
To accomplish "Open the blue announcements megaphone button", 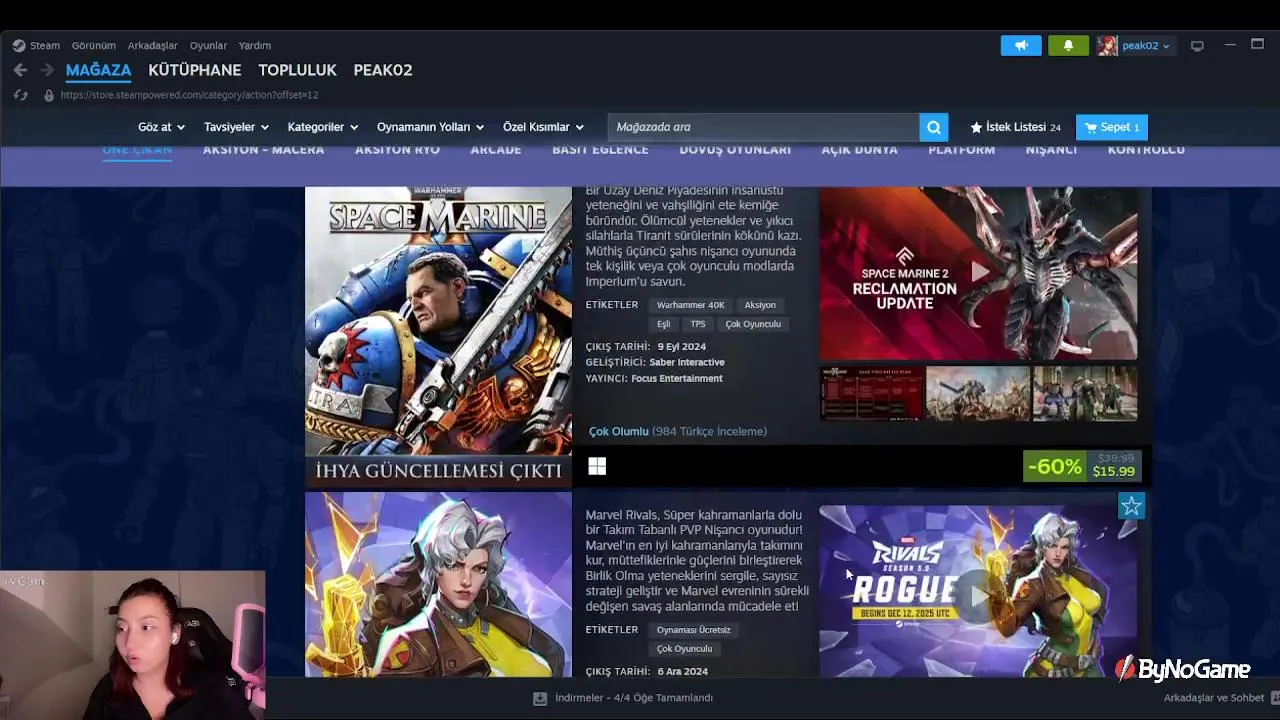I will [x=1021, y=45].
